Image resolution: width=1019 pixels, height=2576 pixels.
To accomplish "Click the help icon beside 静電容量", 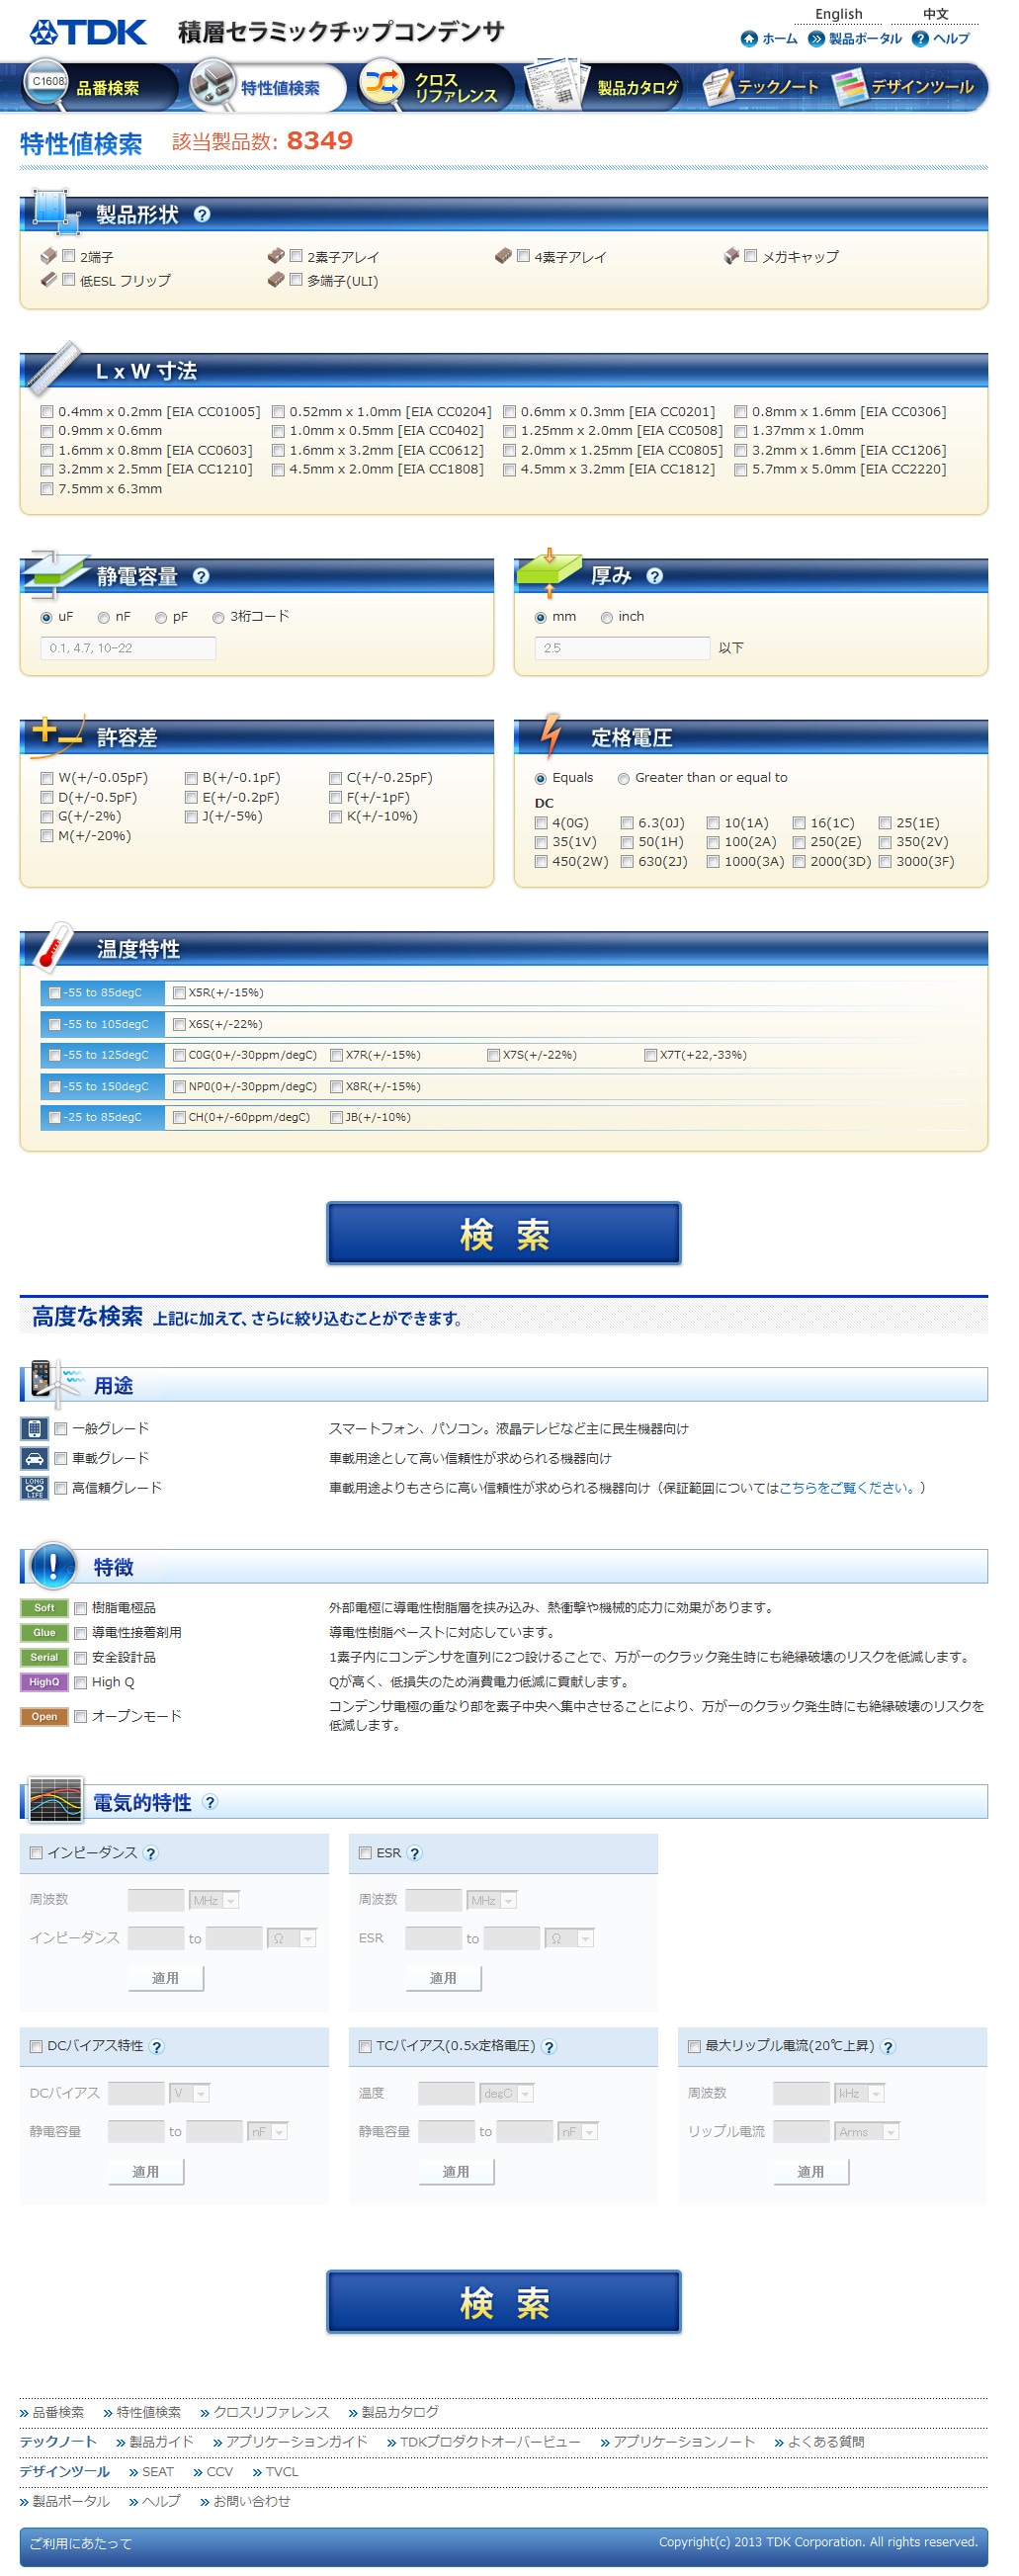I will click(201, 577).
